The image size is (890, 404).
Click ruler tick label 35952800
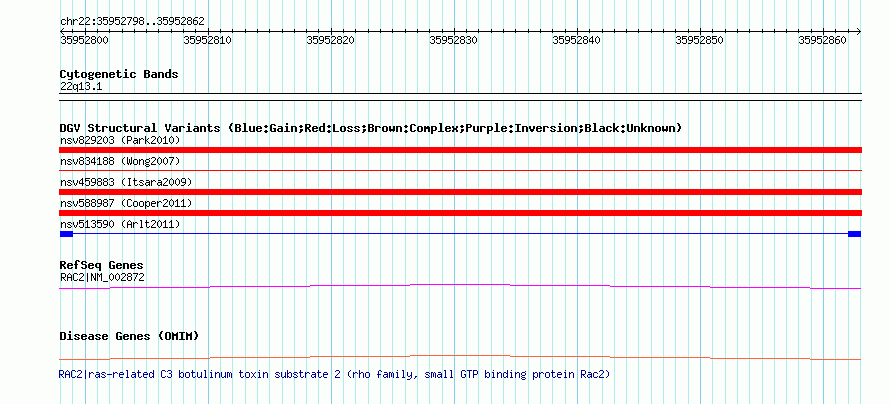click(x=84, y=40)
